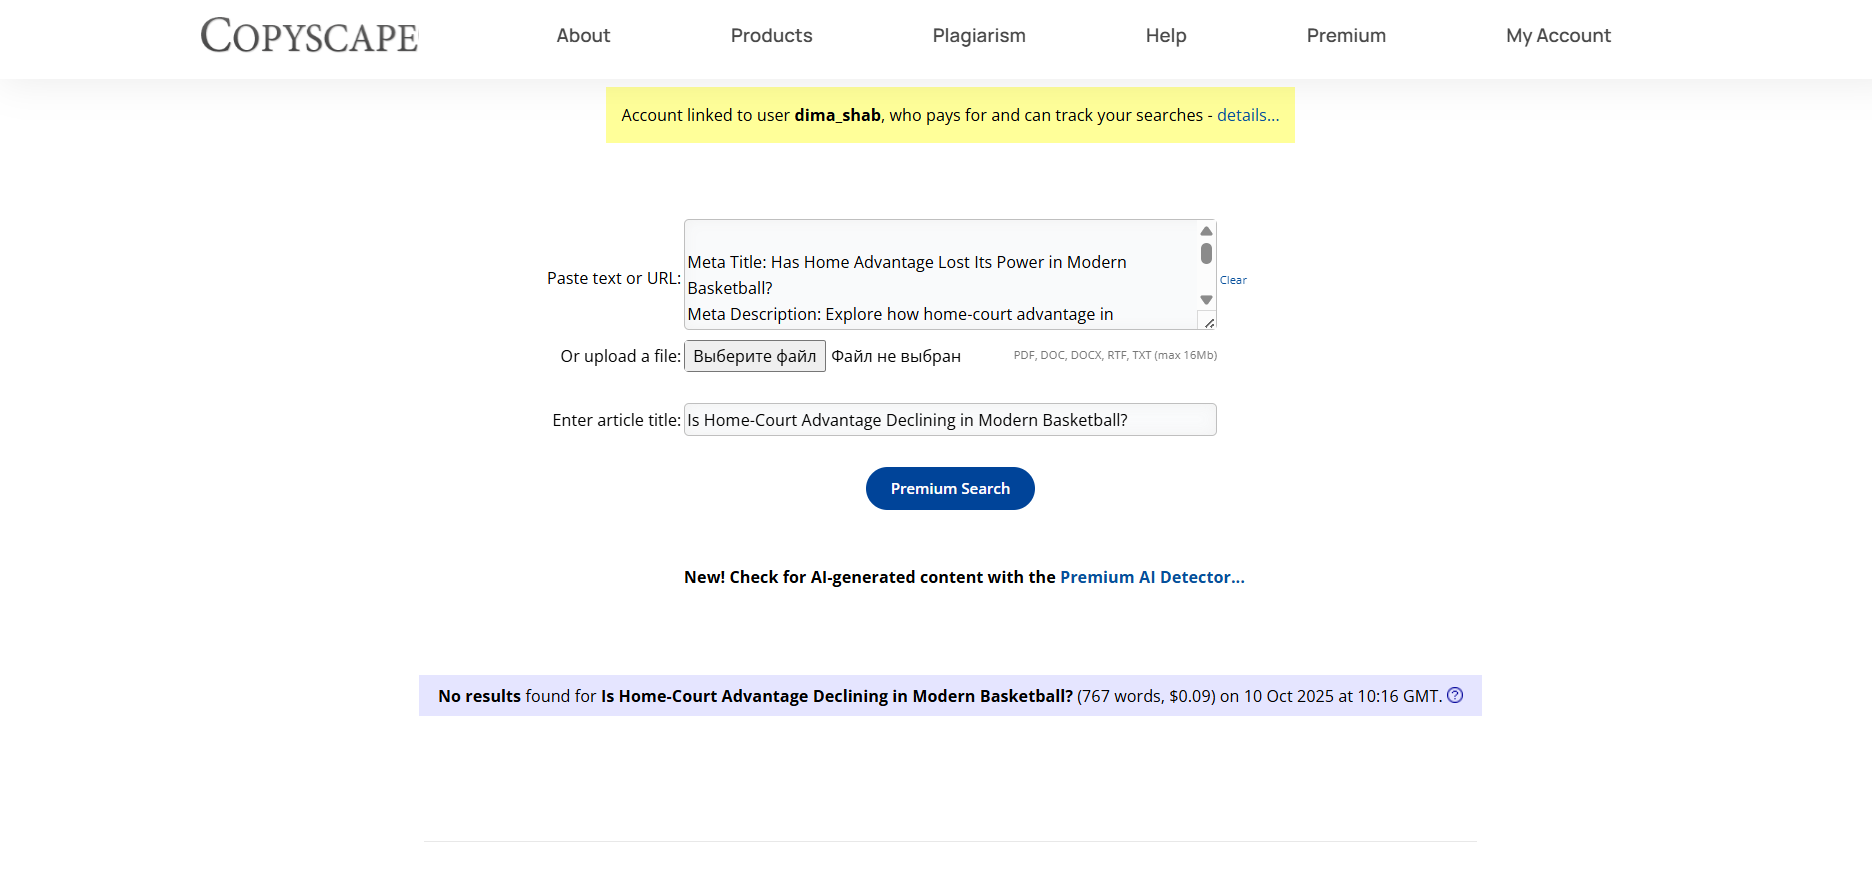Click the text box scrollbar thumb

[1206, 254]
